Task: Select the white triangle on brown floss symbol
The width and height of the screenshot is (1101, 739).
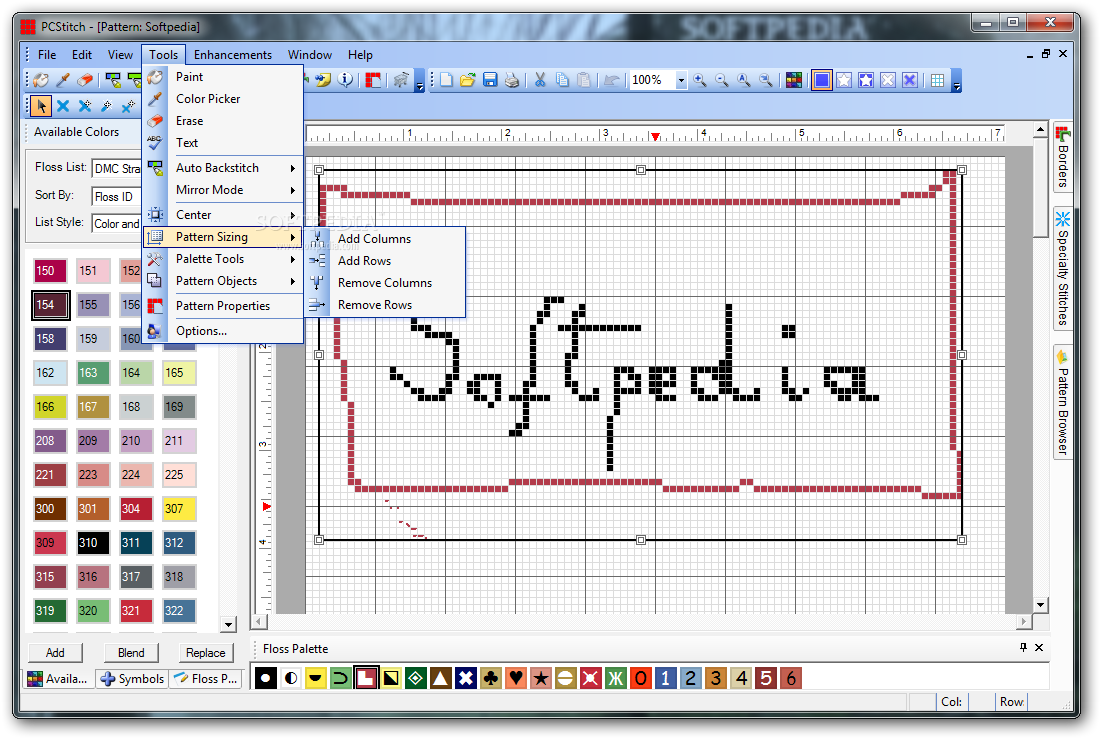Action: [x=441, y=678]
